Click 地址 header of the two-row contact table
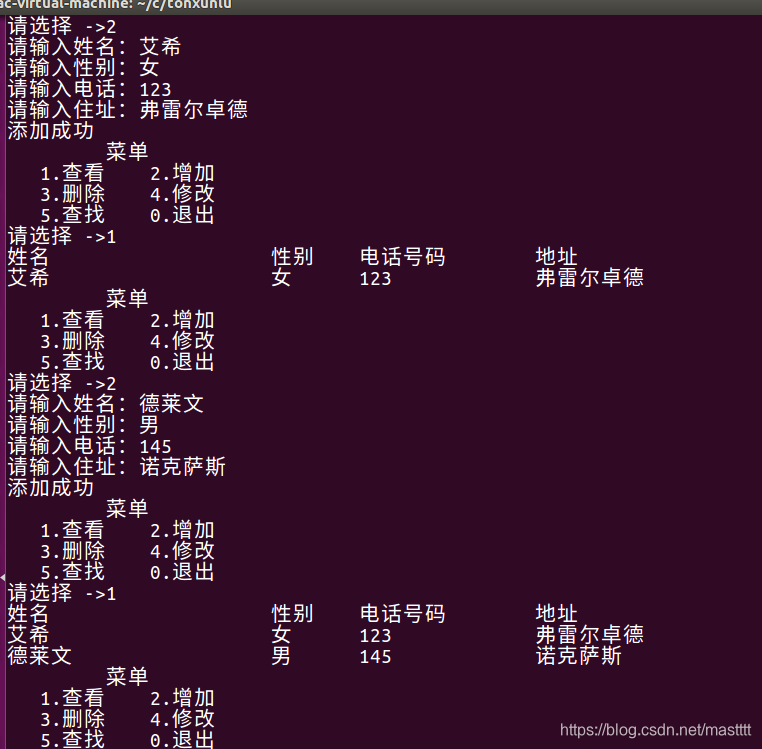 (557, 614)
